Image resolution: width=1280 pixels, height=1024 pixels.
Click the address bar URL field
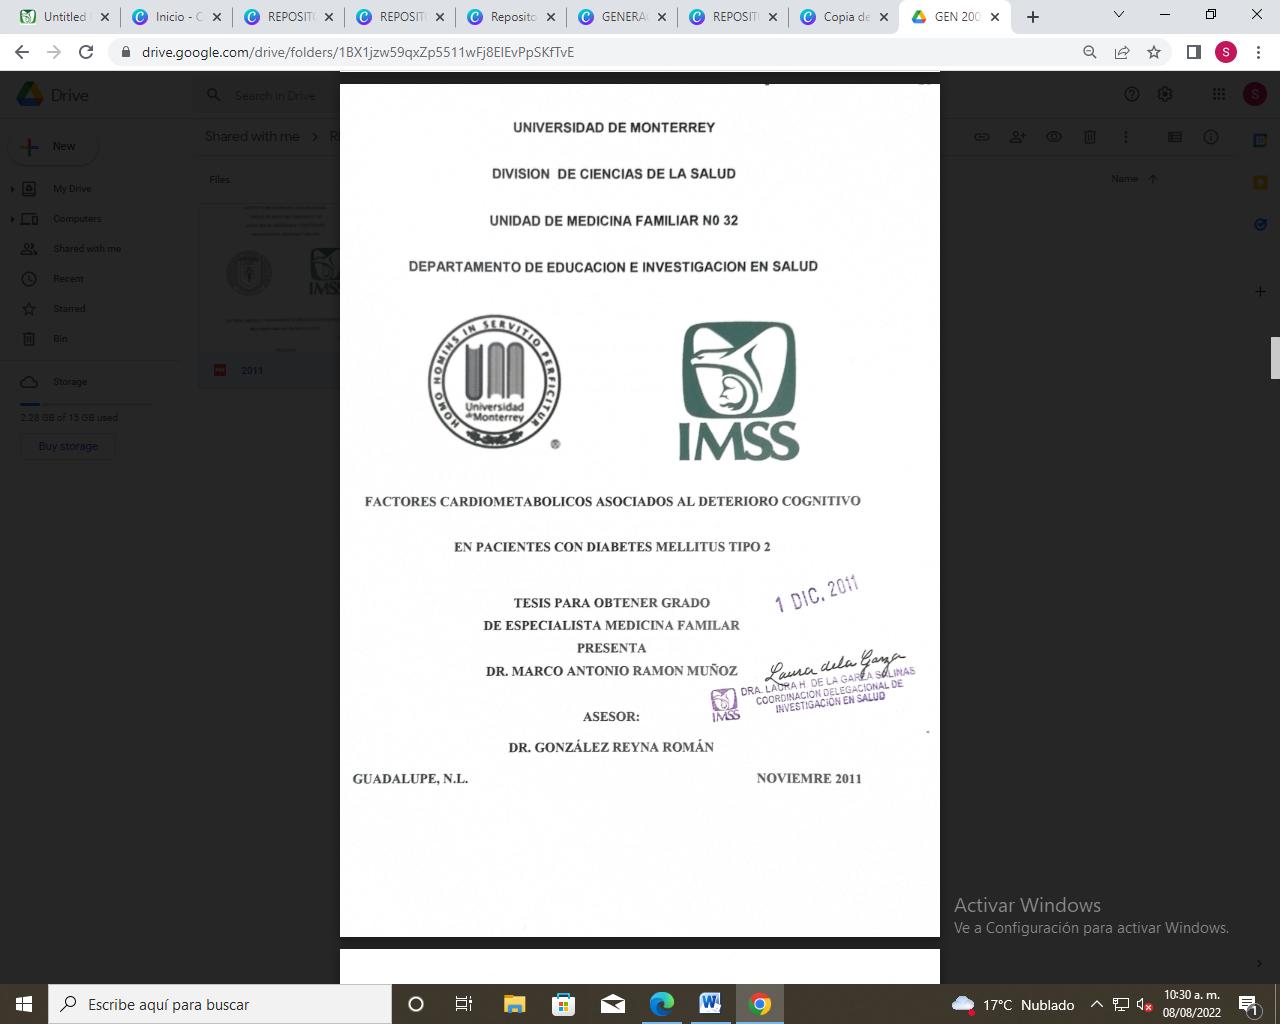600,52
